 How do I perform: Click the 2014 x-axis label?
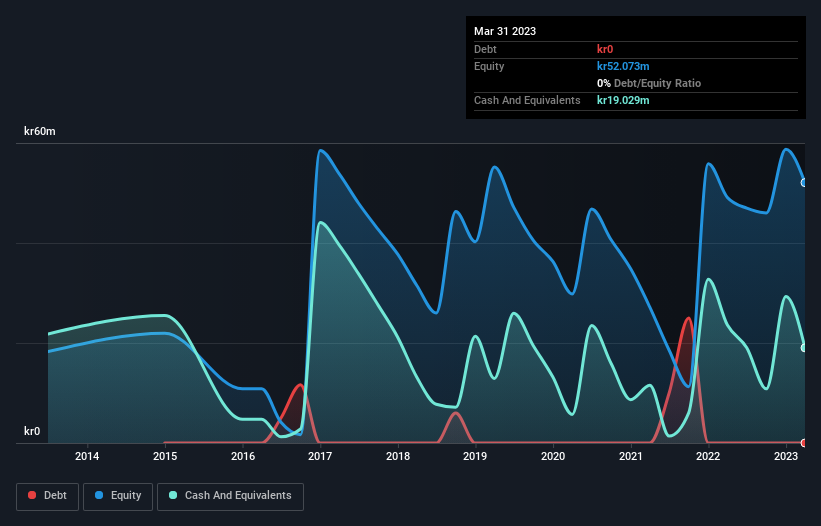coord(87,456)
